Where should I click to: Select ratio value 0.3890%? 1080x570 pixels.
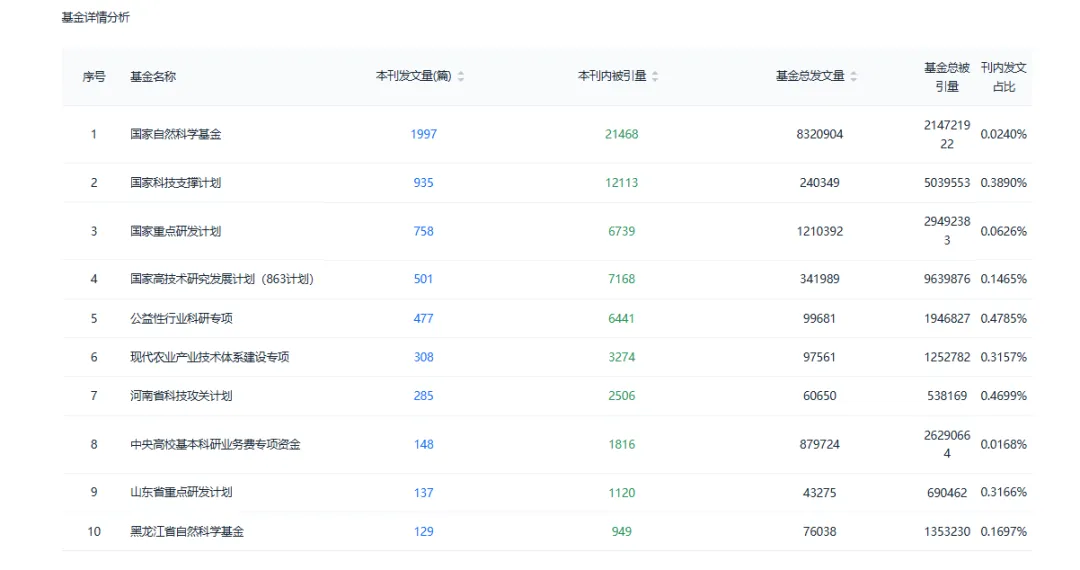coord(1004,182)
